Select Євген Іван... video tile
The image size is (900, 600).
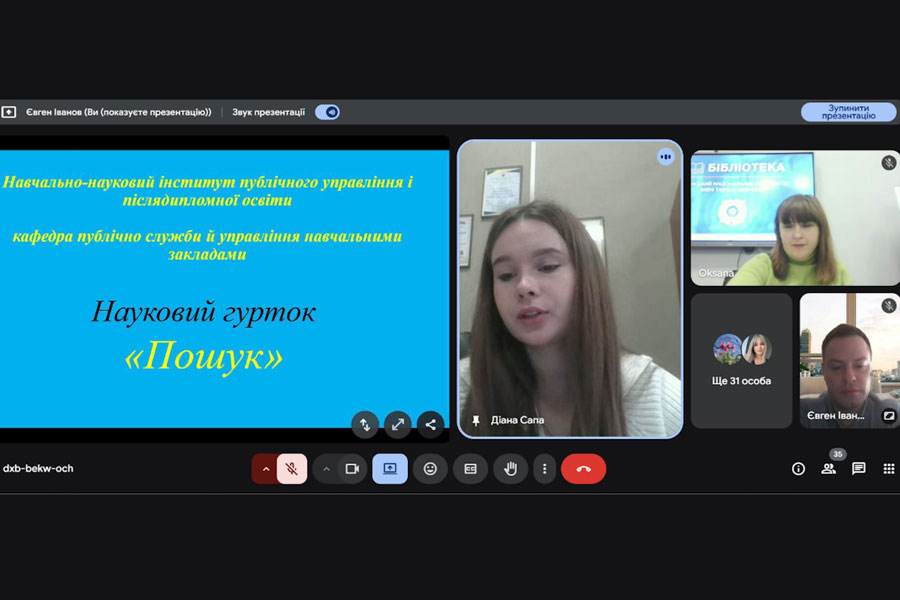click(x=849, y=361)
